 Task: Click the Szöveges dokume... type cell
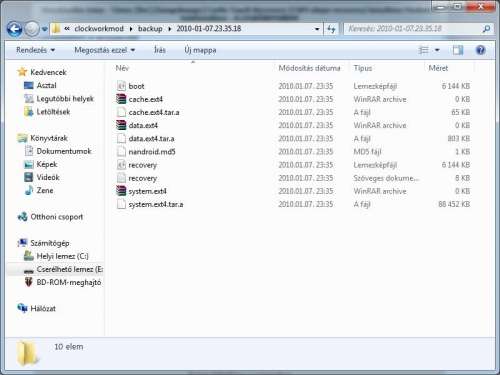[386, 178]
